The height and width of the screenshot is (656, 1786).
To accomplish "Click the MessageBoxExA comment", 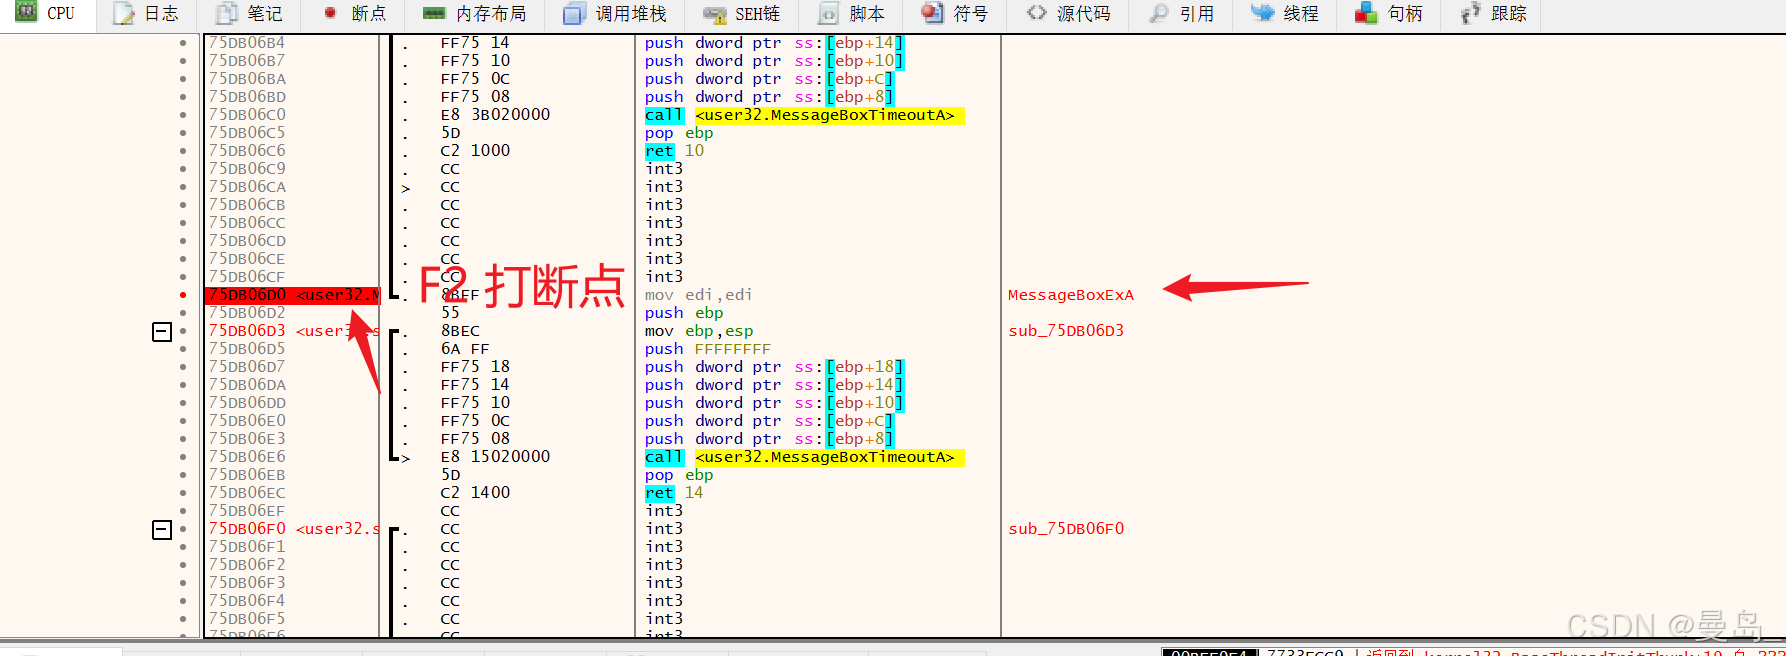I will (1071, 295).
